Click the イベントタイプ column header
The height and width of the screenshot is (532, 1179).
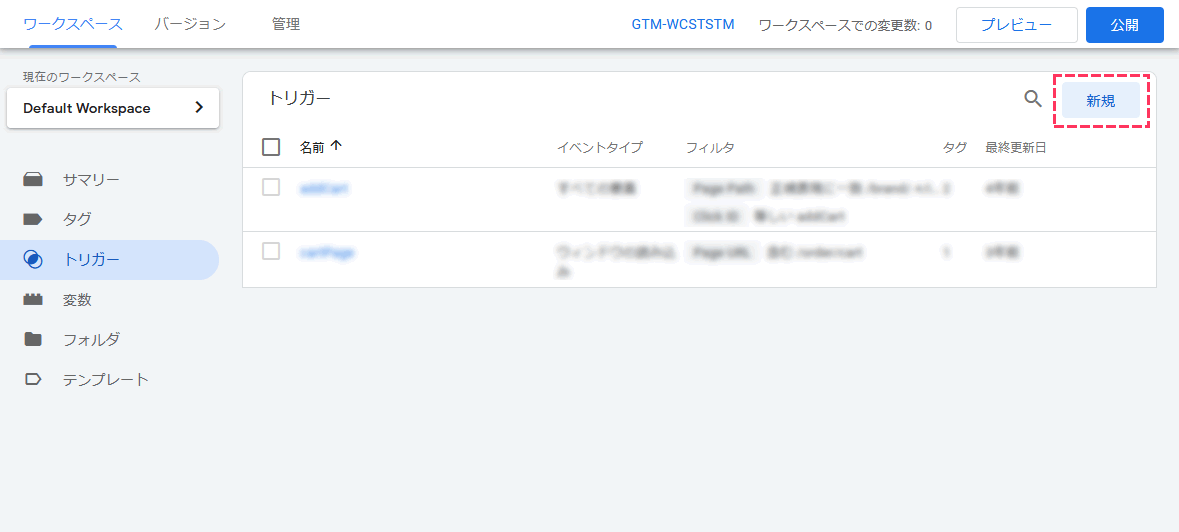click(599, 147)
